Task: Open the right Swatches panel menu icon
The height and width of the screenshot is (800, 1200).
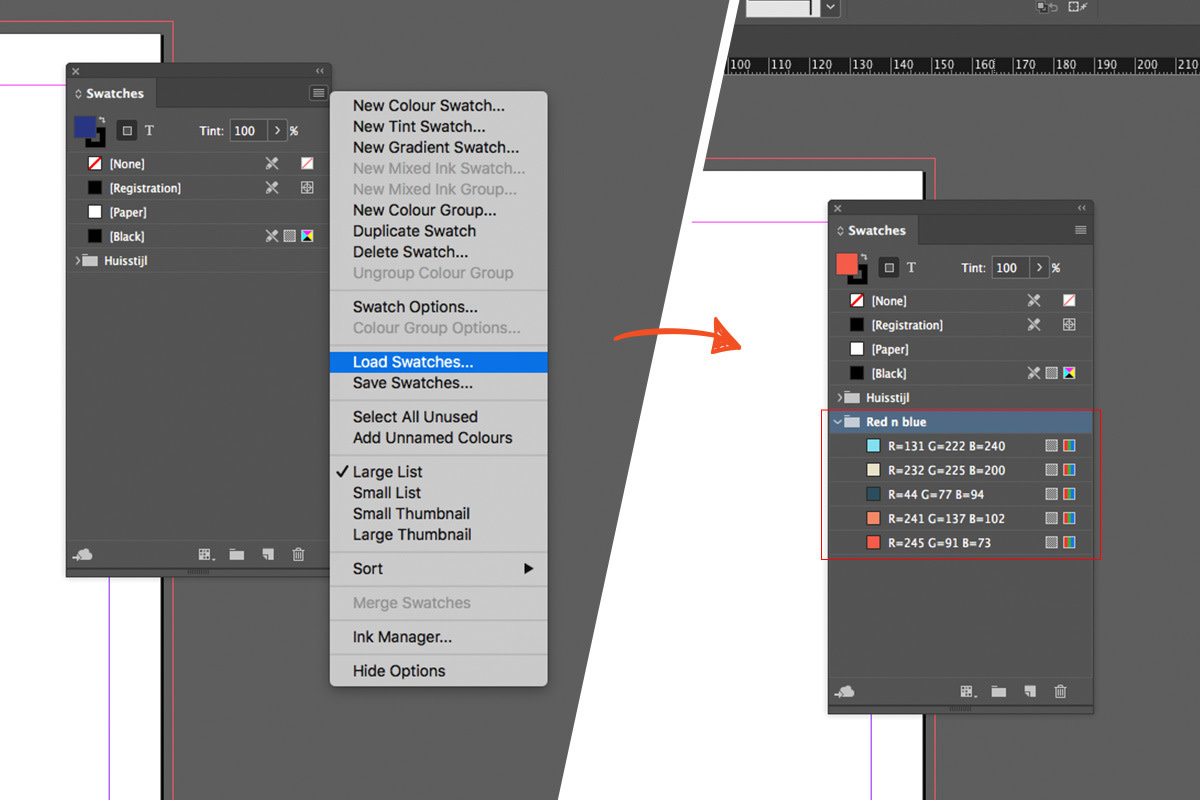Action: coord(1081,230)
